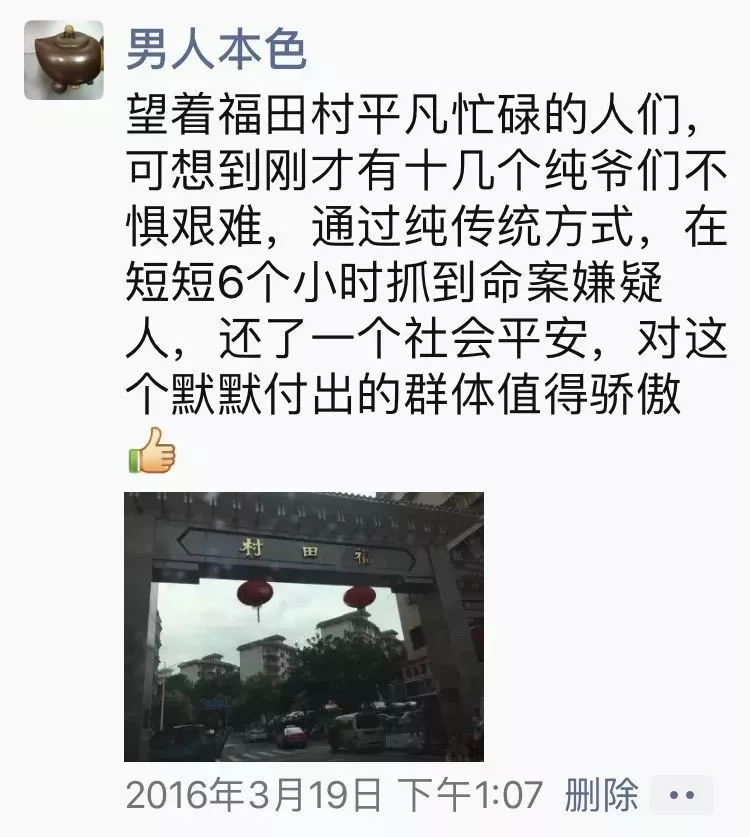Viewport: 750px width, 837px height.
Task: Select the line starting 个默默付出
Action: click(x=404, y=395)
